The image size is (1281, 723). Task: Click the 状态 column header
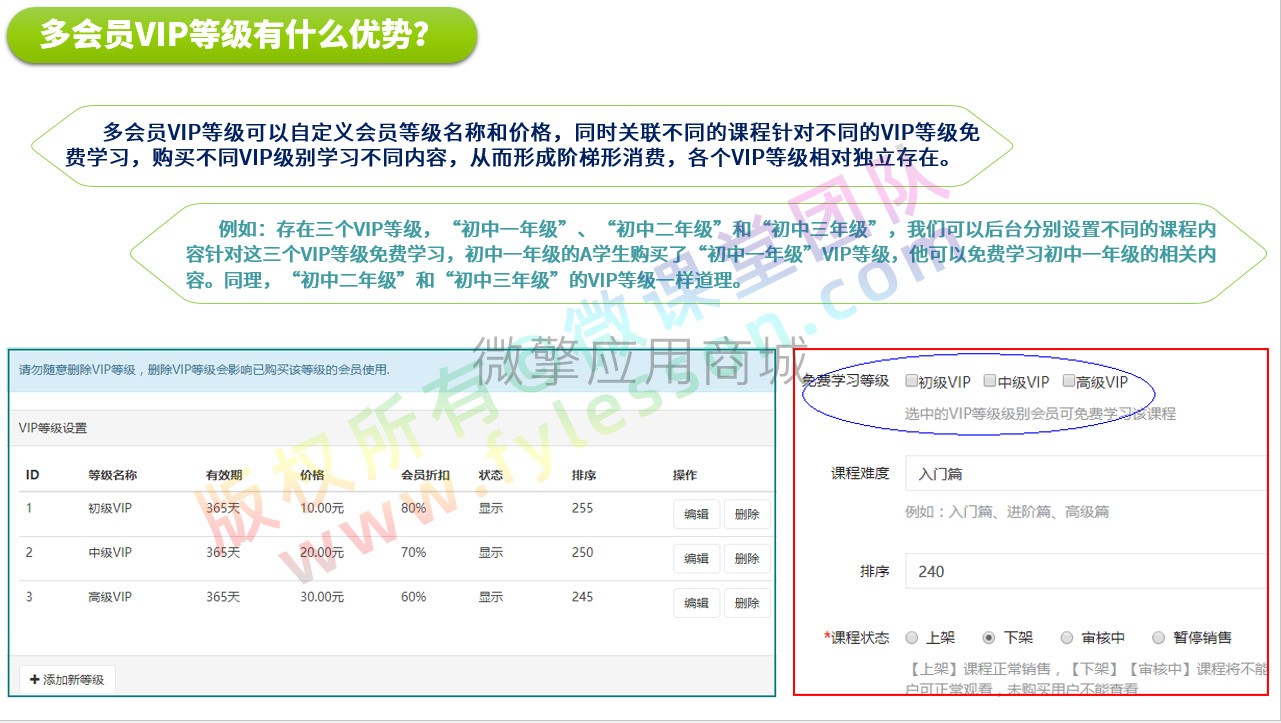point(491,475)
